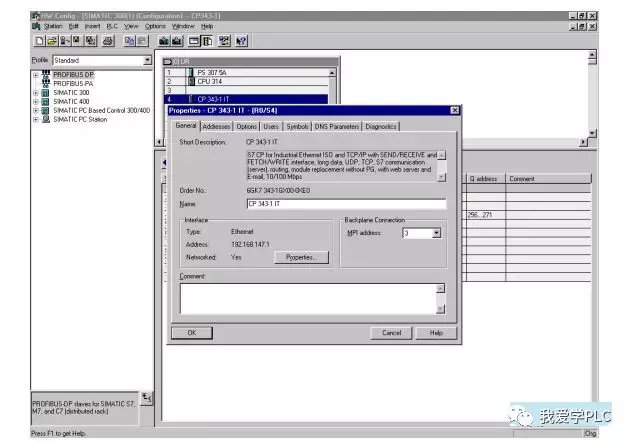Open the Diagnostics tab
Screen dimensions: 632x445
(x=381, y=127)
